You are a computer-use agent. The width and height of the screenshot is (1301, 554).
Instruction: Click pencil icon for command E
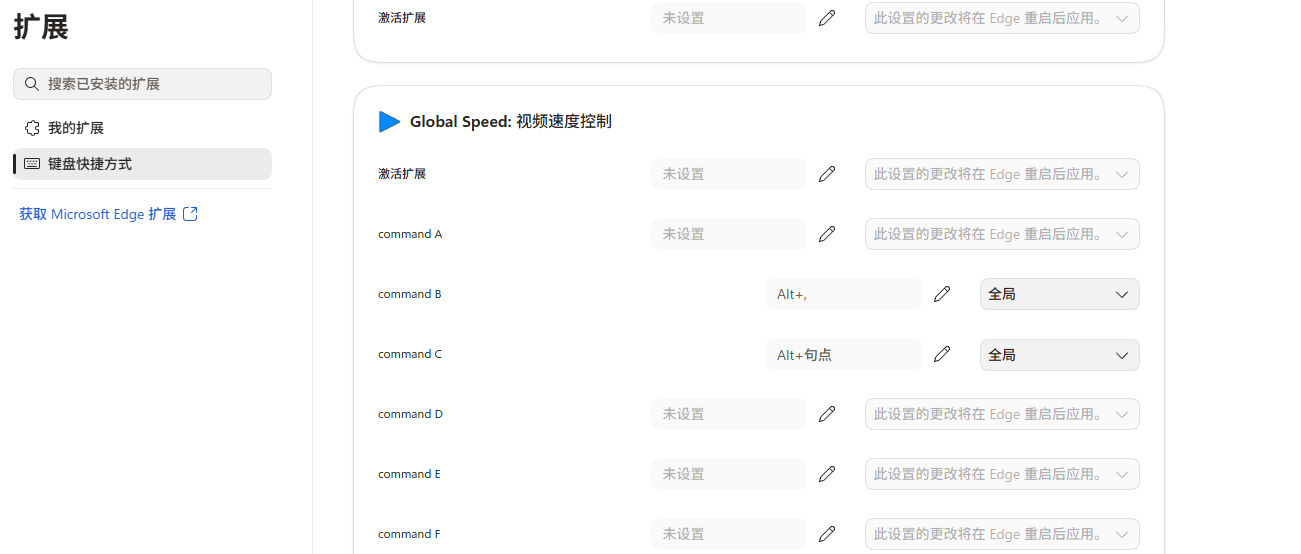click(x=827, y=474)
